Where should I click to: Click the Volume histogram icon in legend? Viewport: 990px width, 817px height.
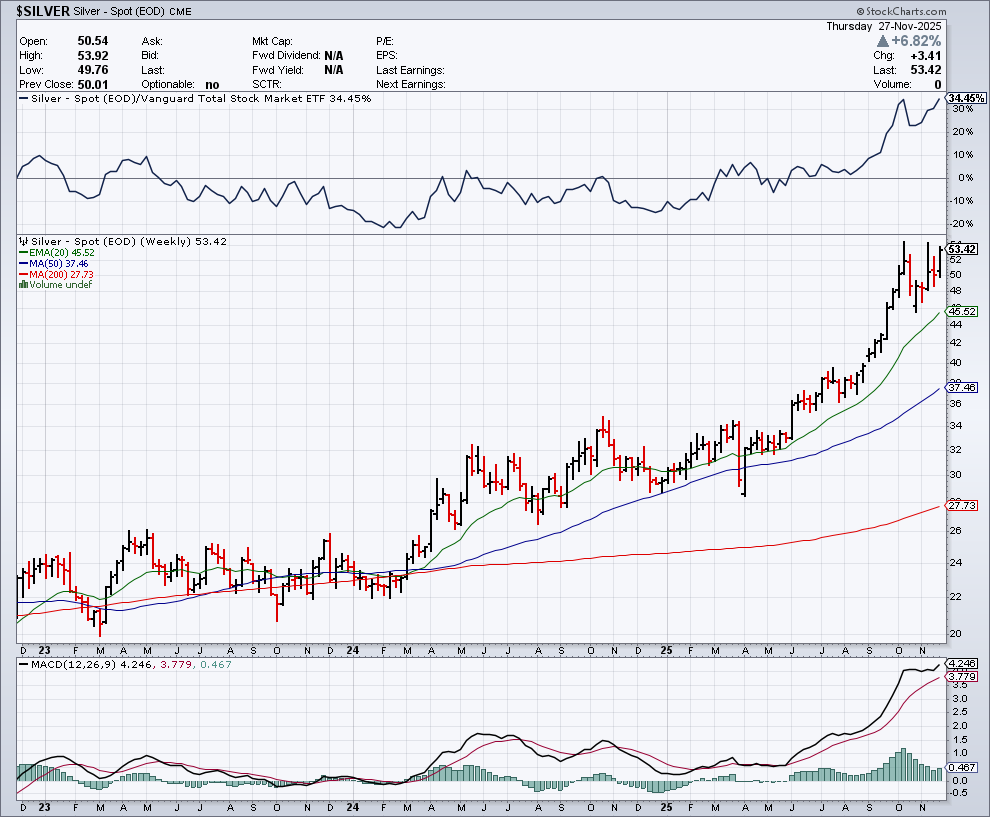pyautogui.click(x=24, y=285)
